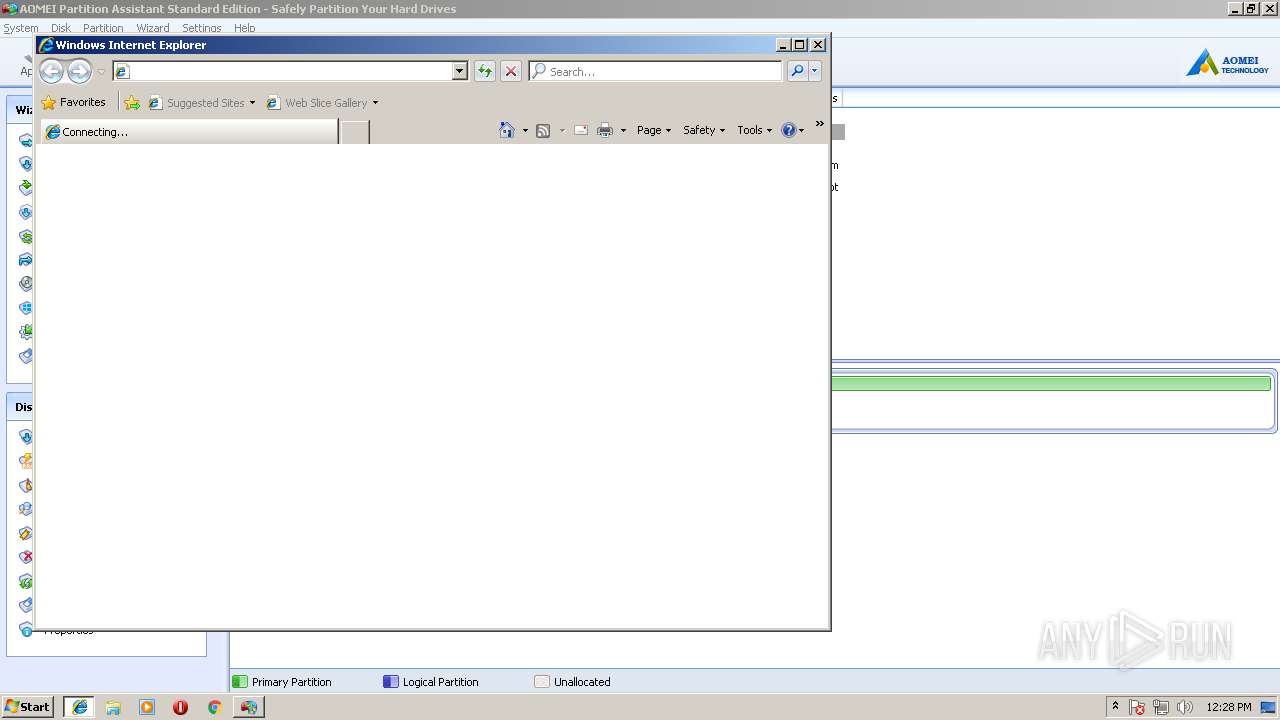Open the Favorites center

pos(73,102)
